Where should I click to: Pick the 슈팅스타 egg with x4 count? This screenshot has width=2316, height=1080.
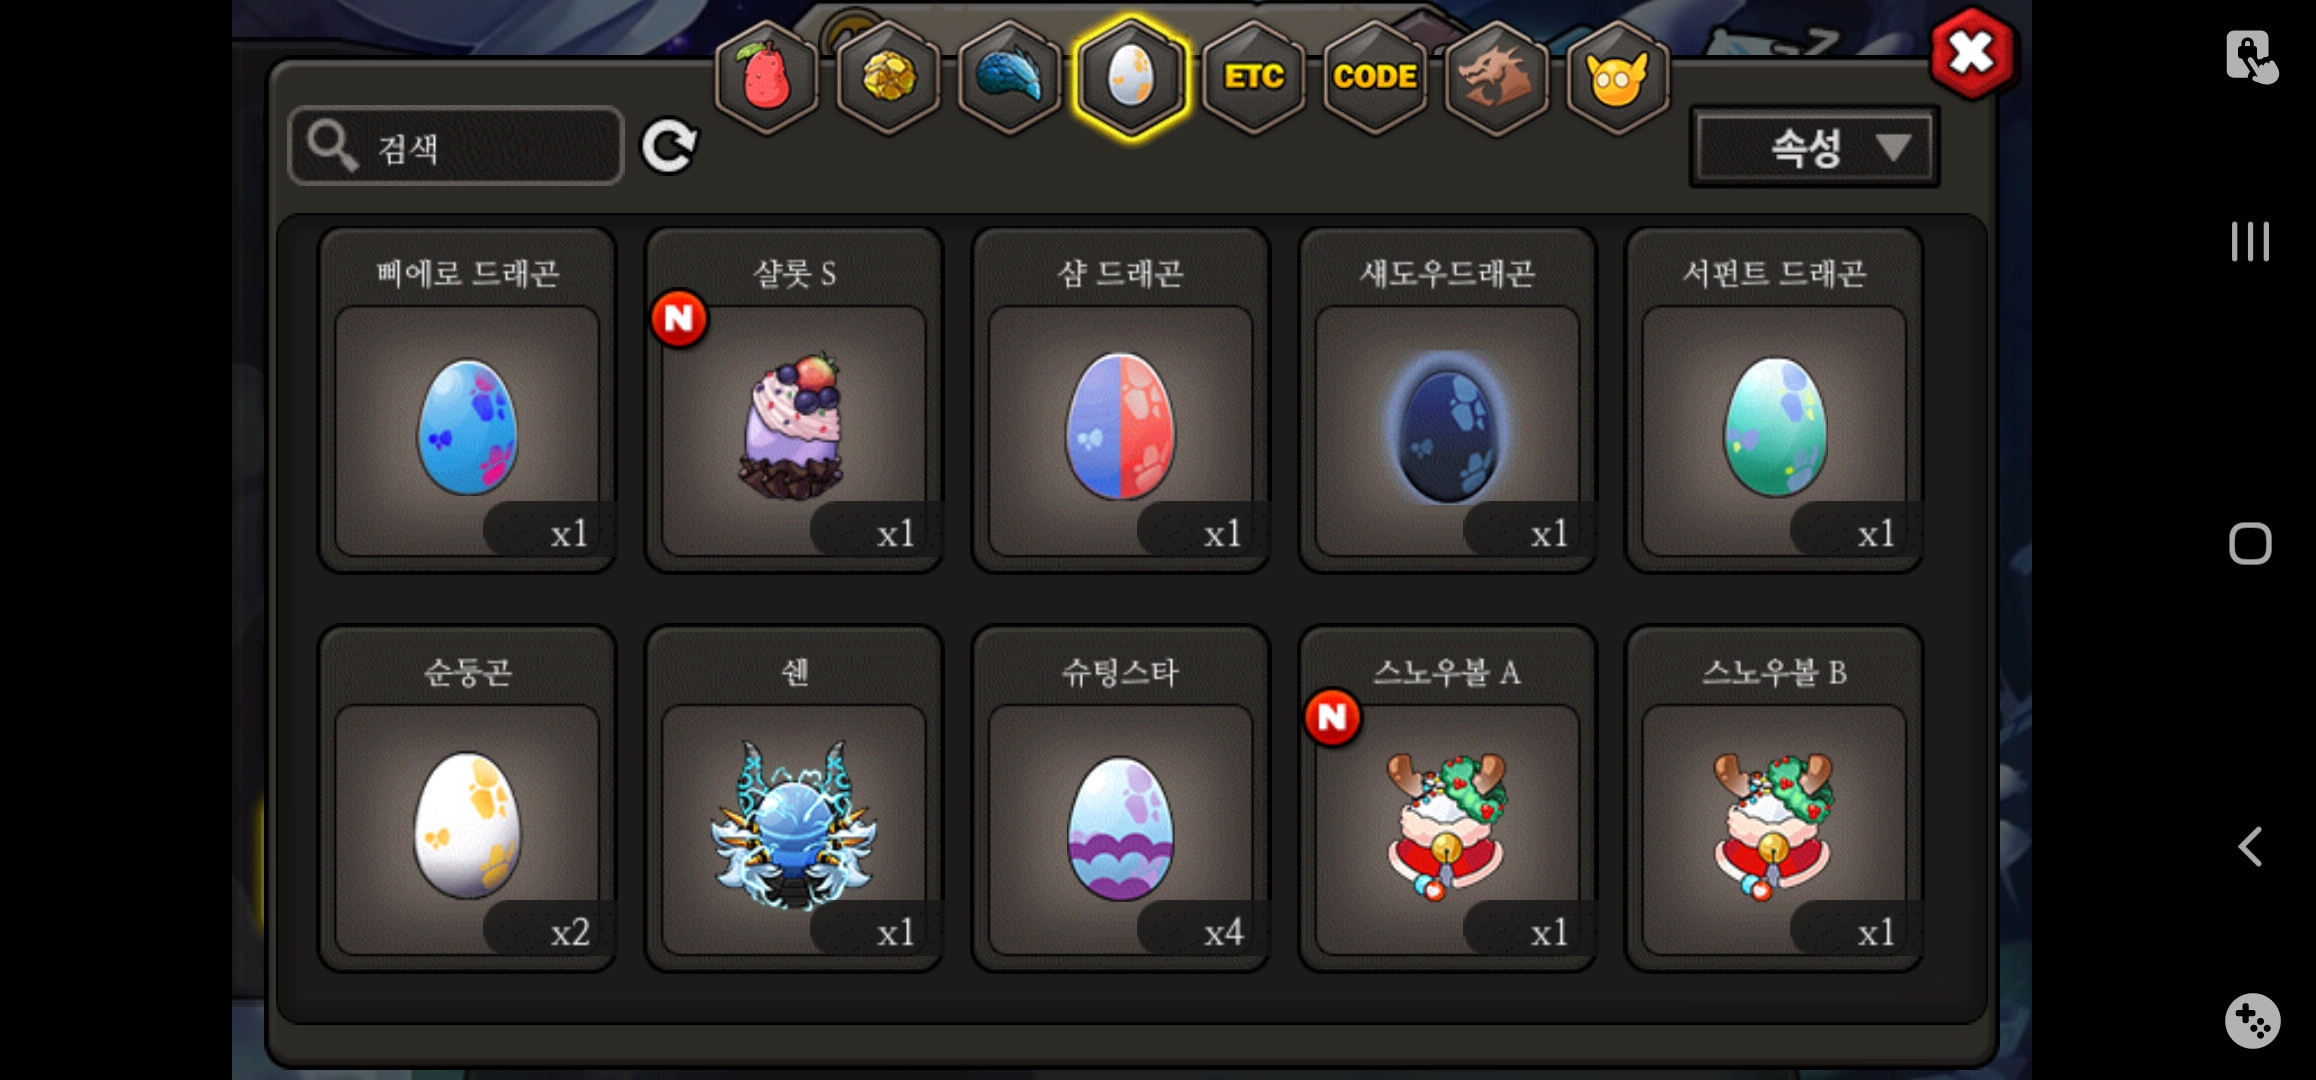coord(1120,798)
